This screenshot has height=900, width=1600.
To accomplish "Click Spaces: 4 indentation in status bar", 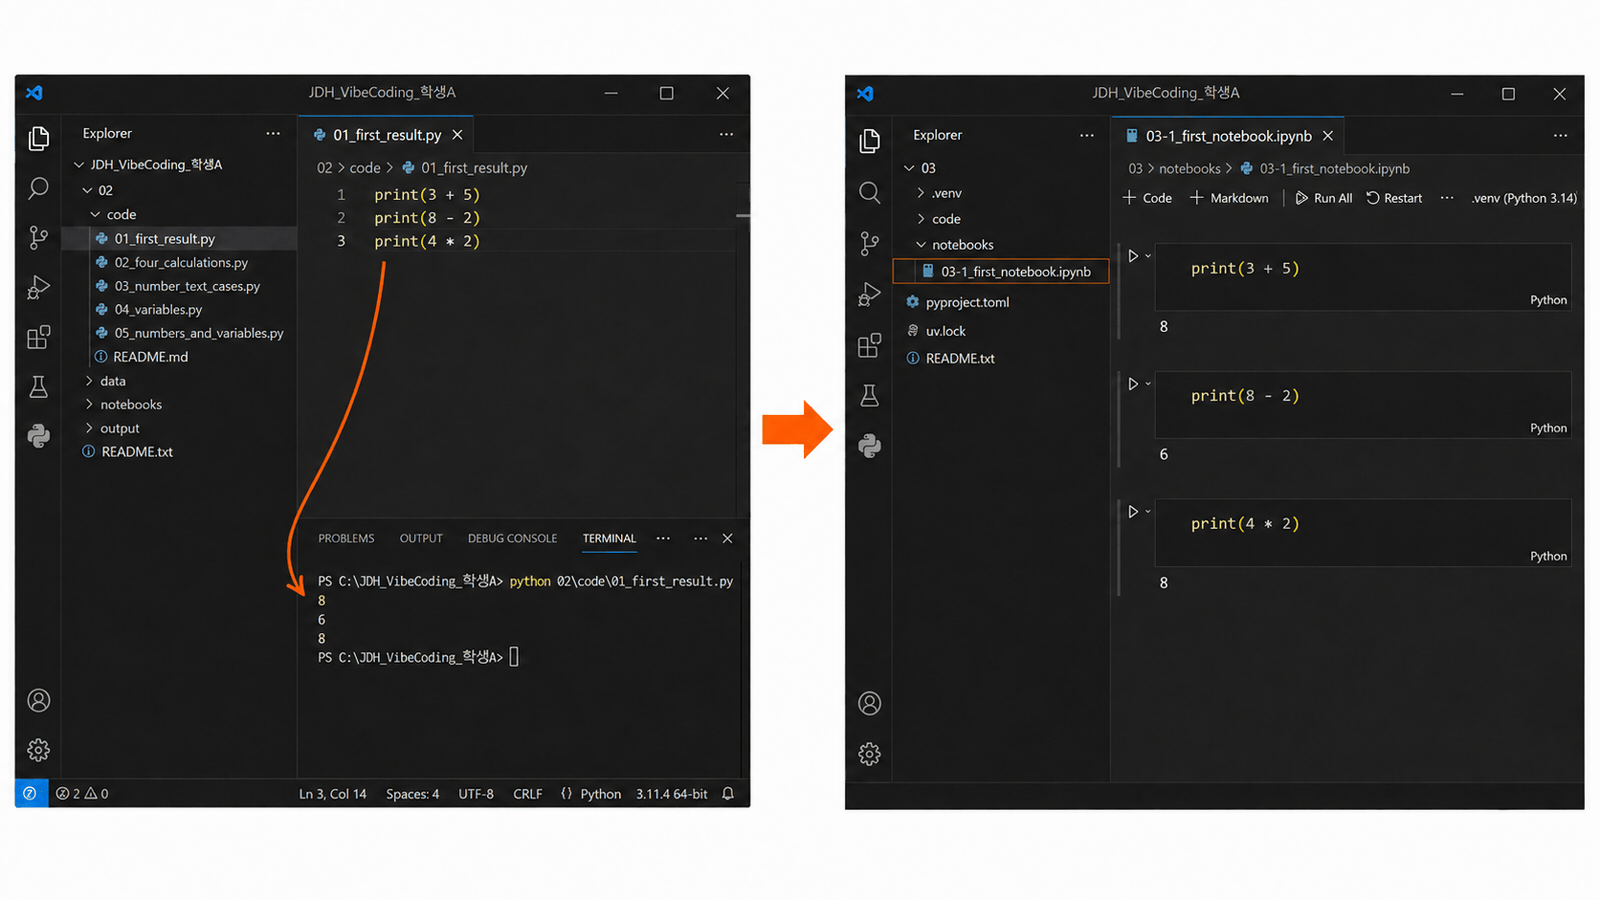I will tap(413, 794).
